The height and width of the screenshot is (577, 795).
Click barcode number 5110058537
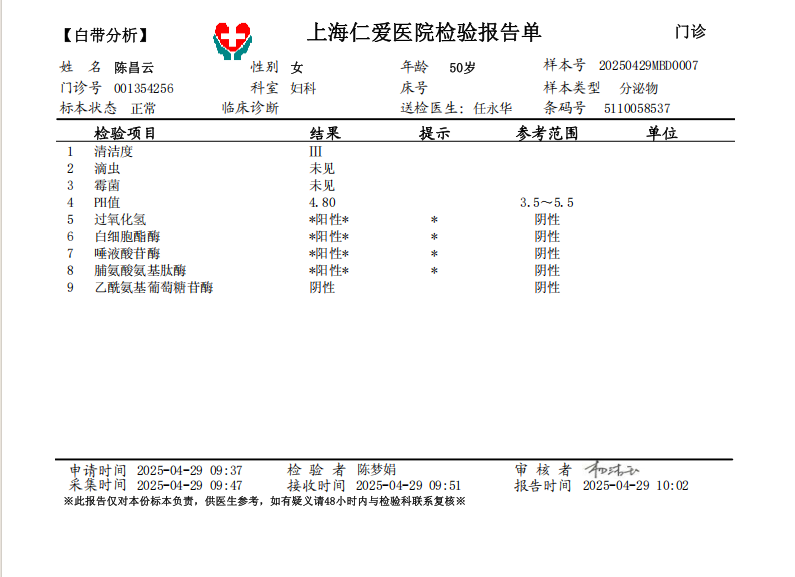point(637,109)
